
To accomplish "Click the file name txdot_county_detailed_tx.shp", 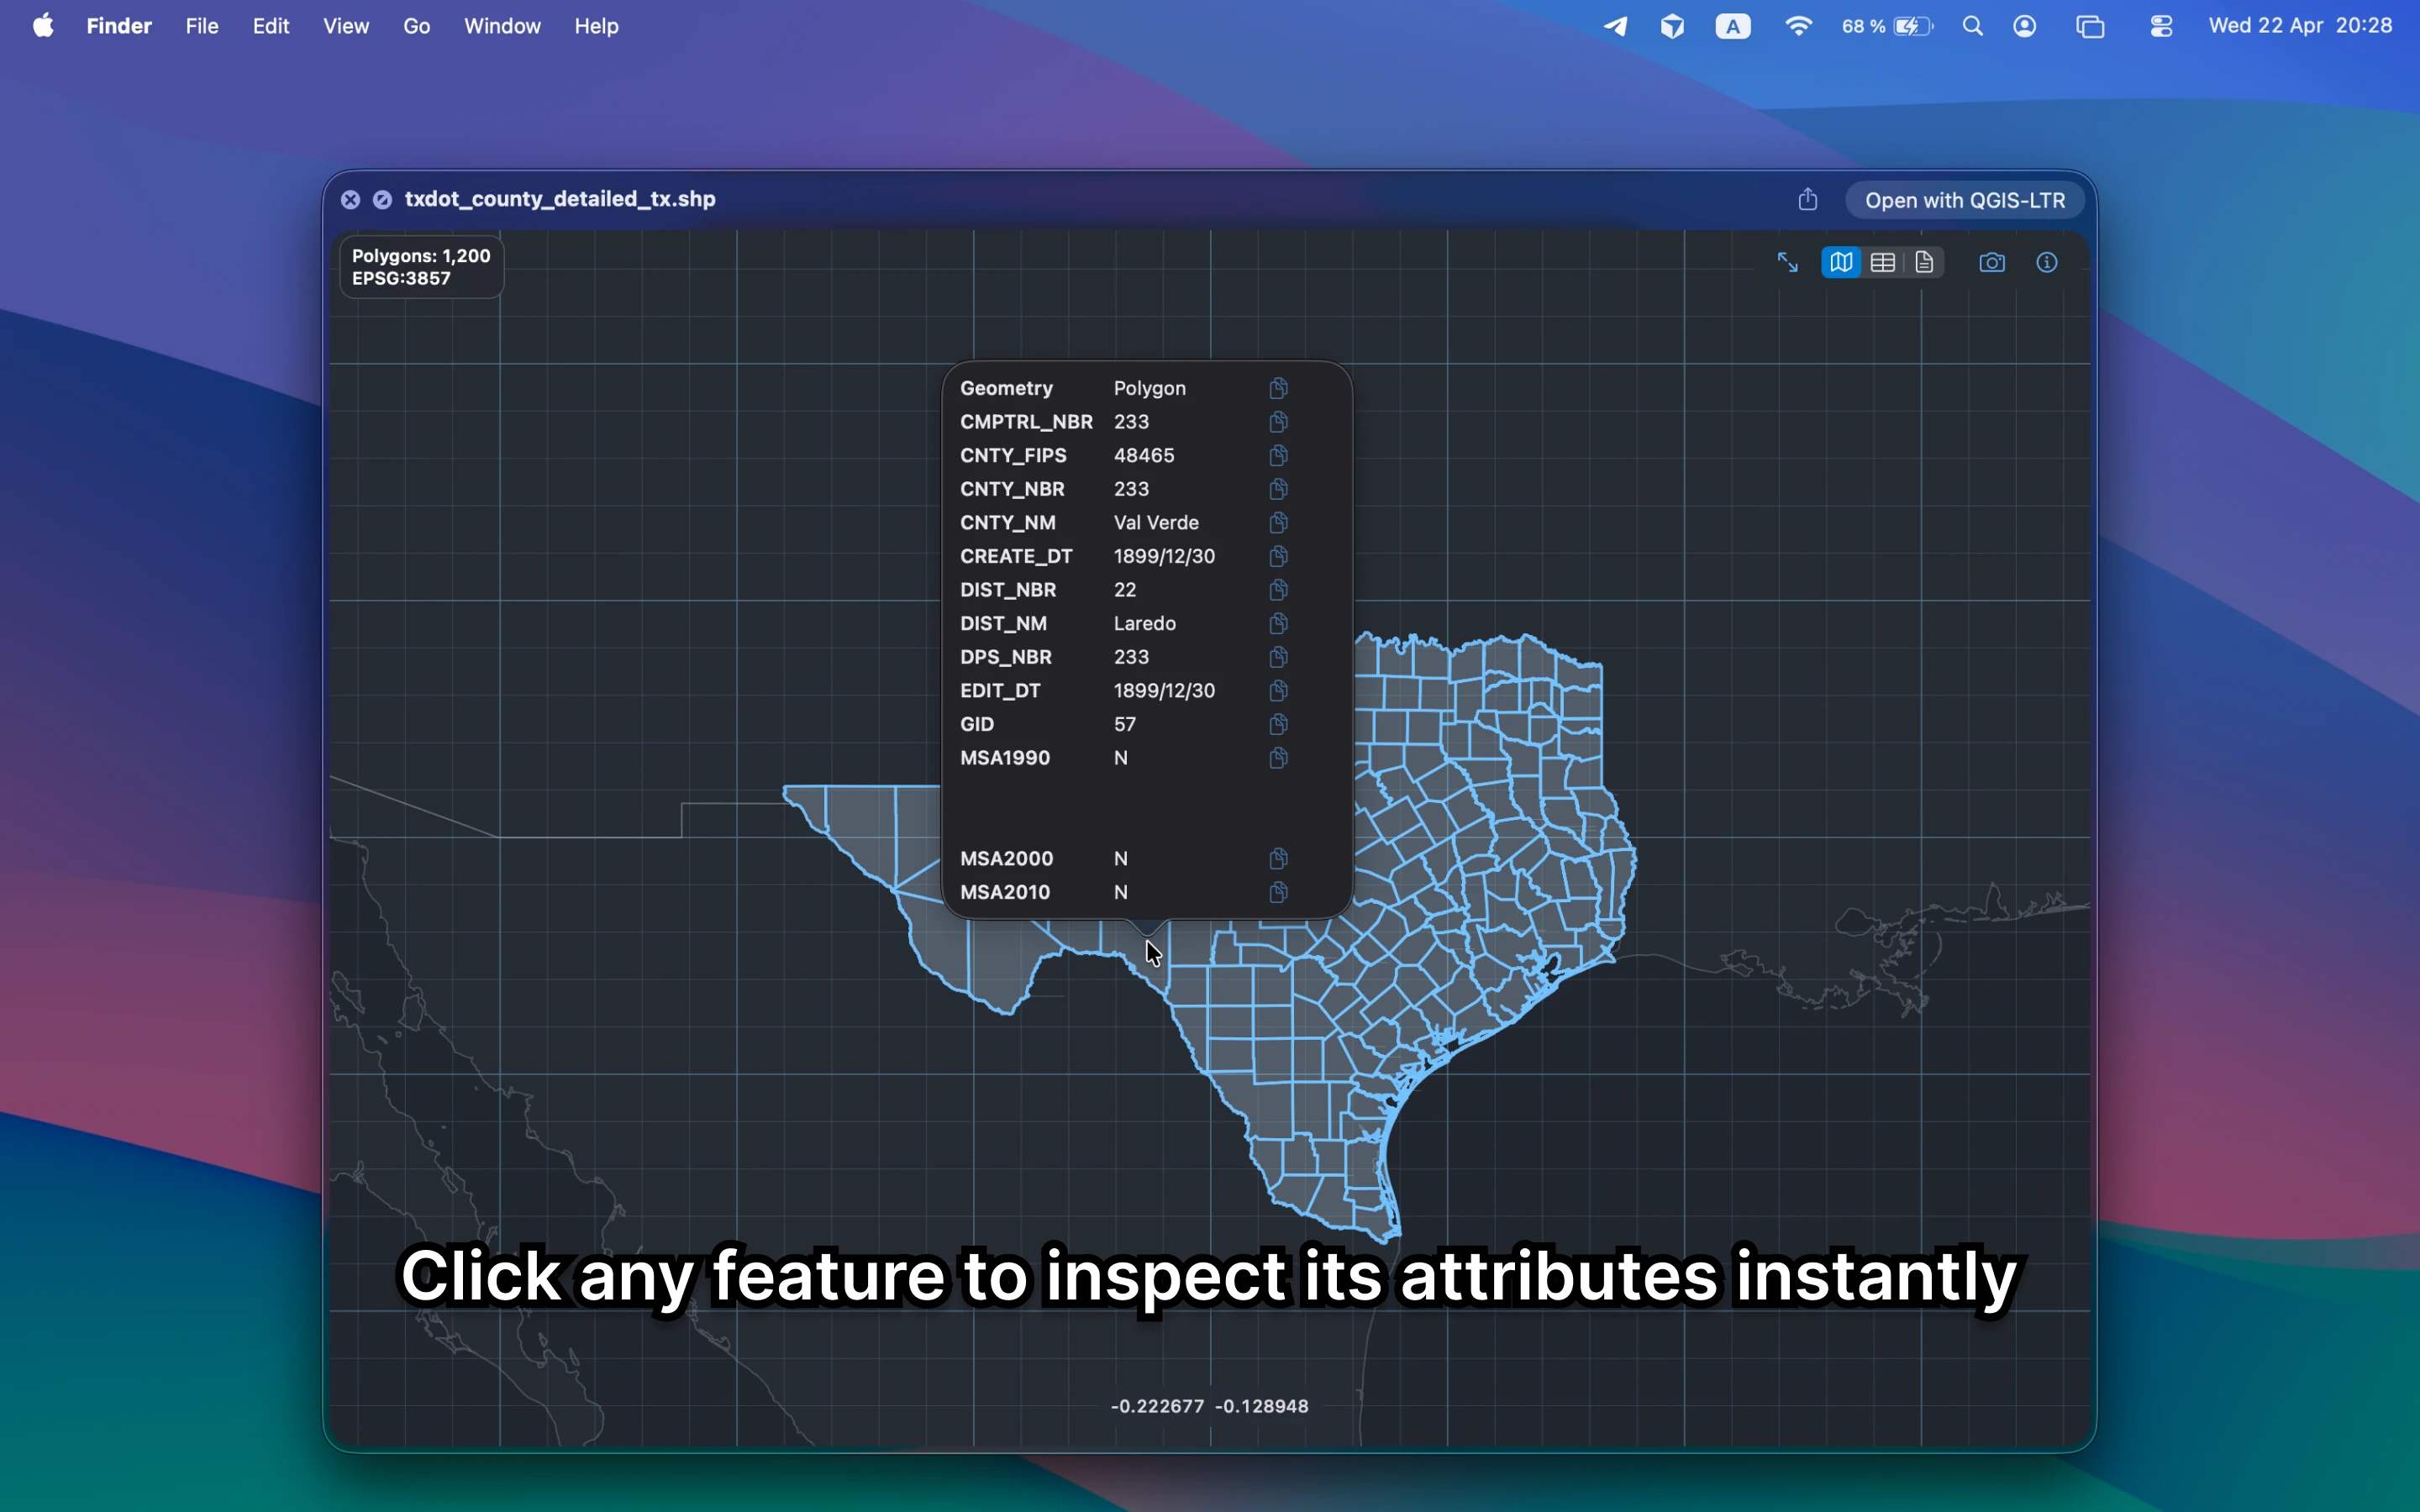I will (x=560, y=199).
